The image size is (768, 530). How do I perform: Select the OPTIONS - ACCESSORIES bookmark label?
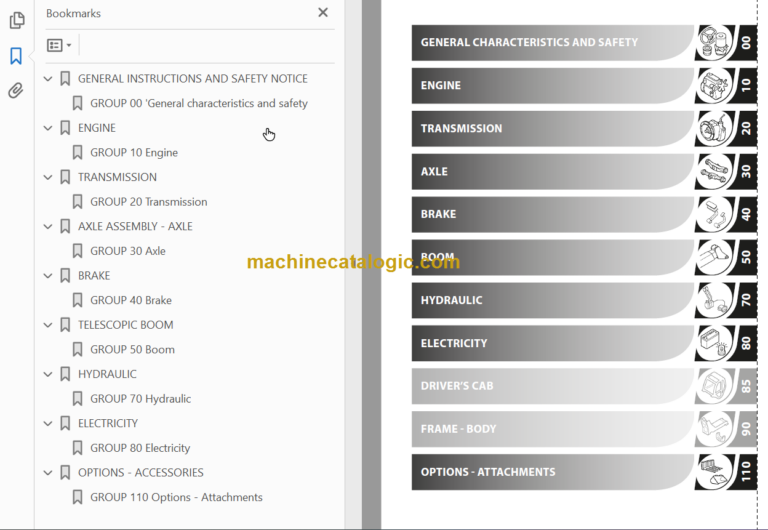(x=141, y=473)
